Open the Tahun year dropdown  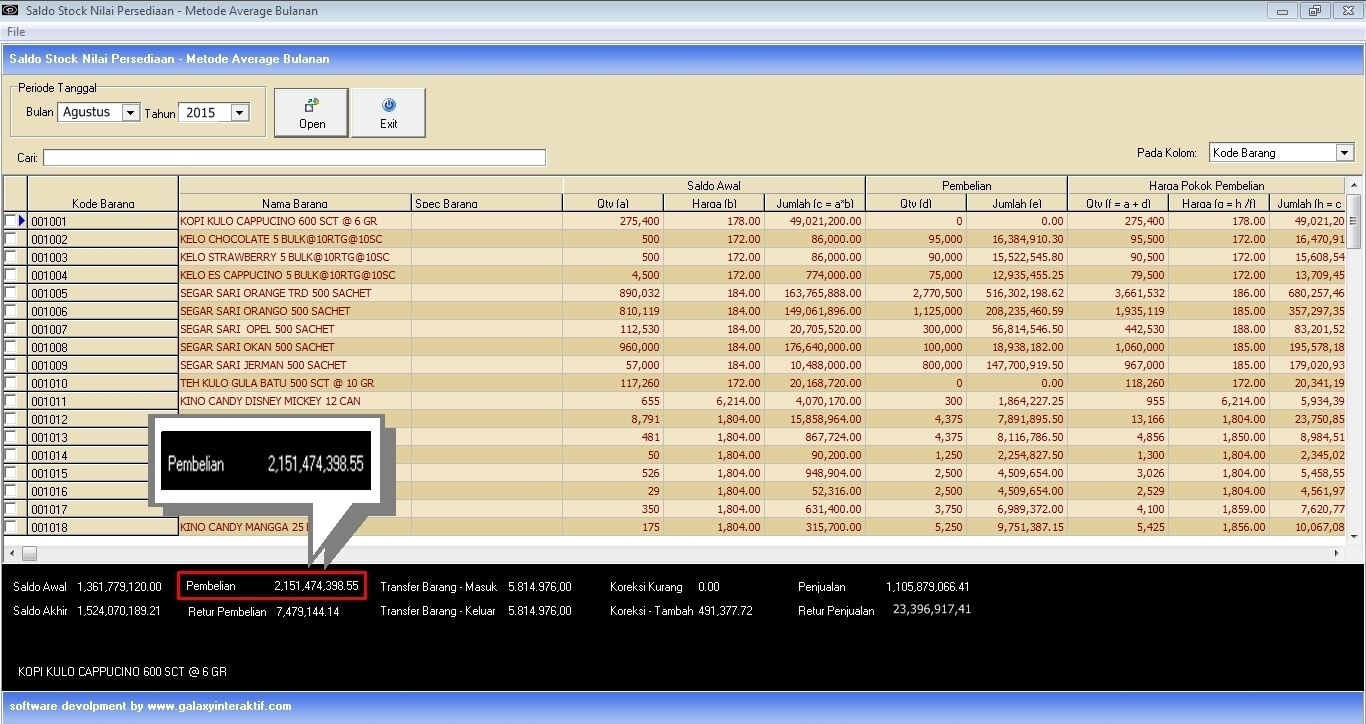pyautogui.click(x=239, y=113)
